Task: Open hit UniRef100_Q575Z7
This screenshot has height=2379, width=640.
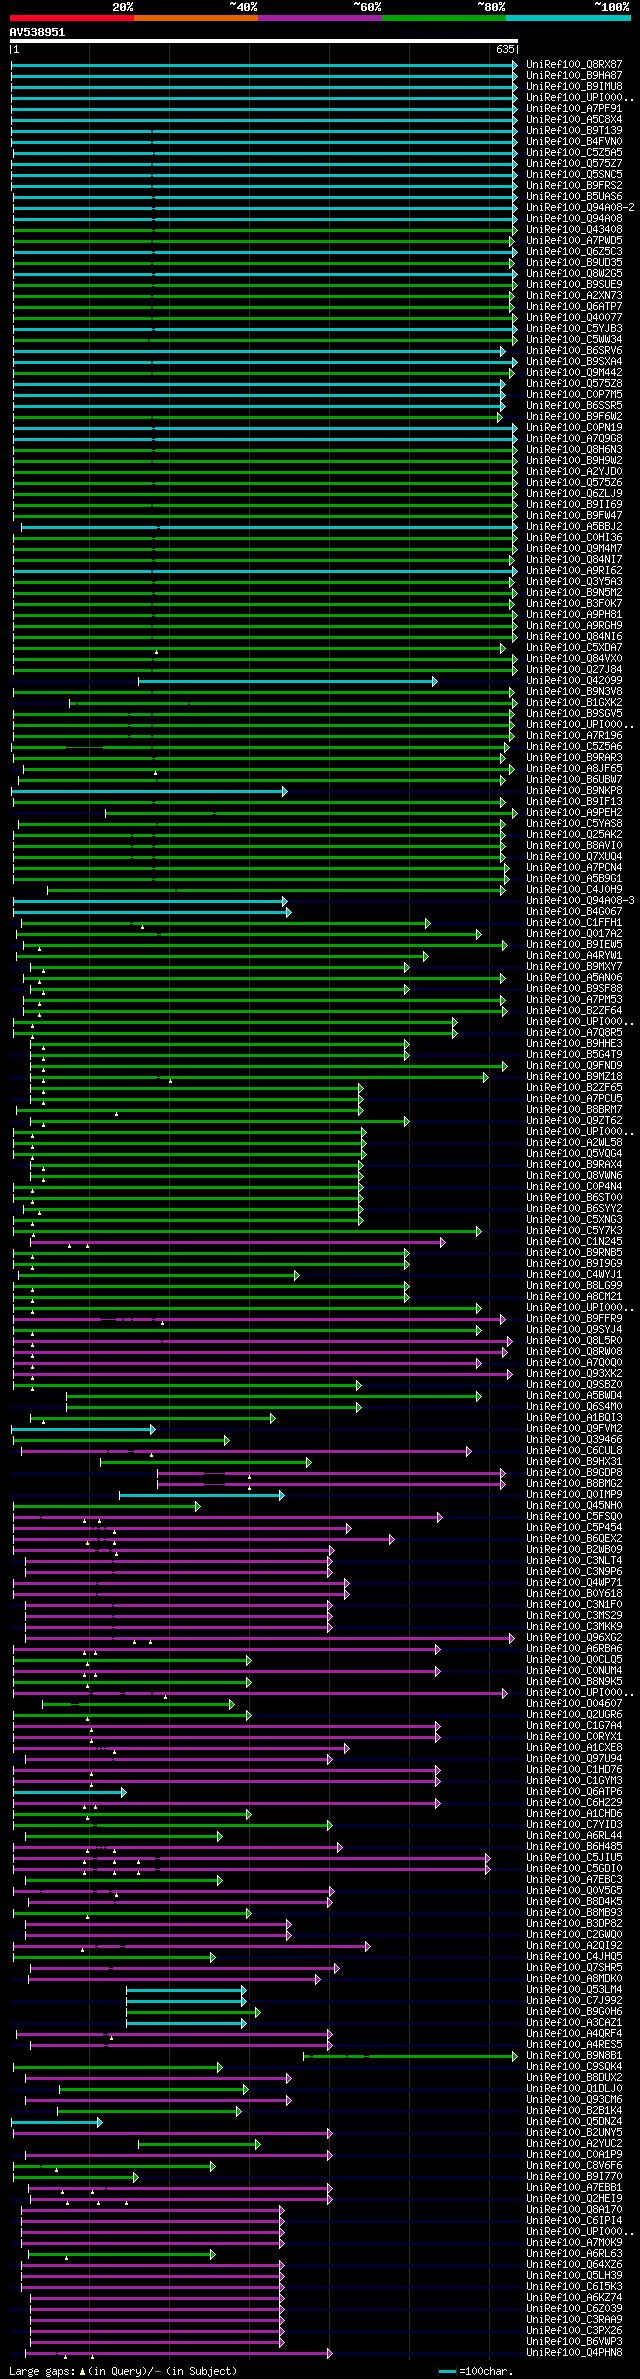Action: (574, 164)
